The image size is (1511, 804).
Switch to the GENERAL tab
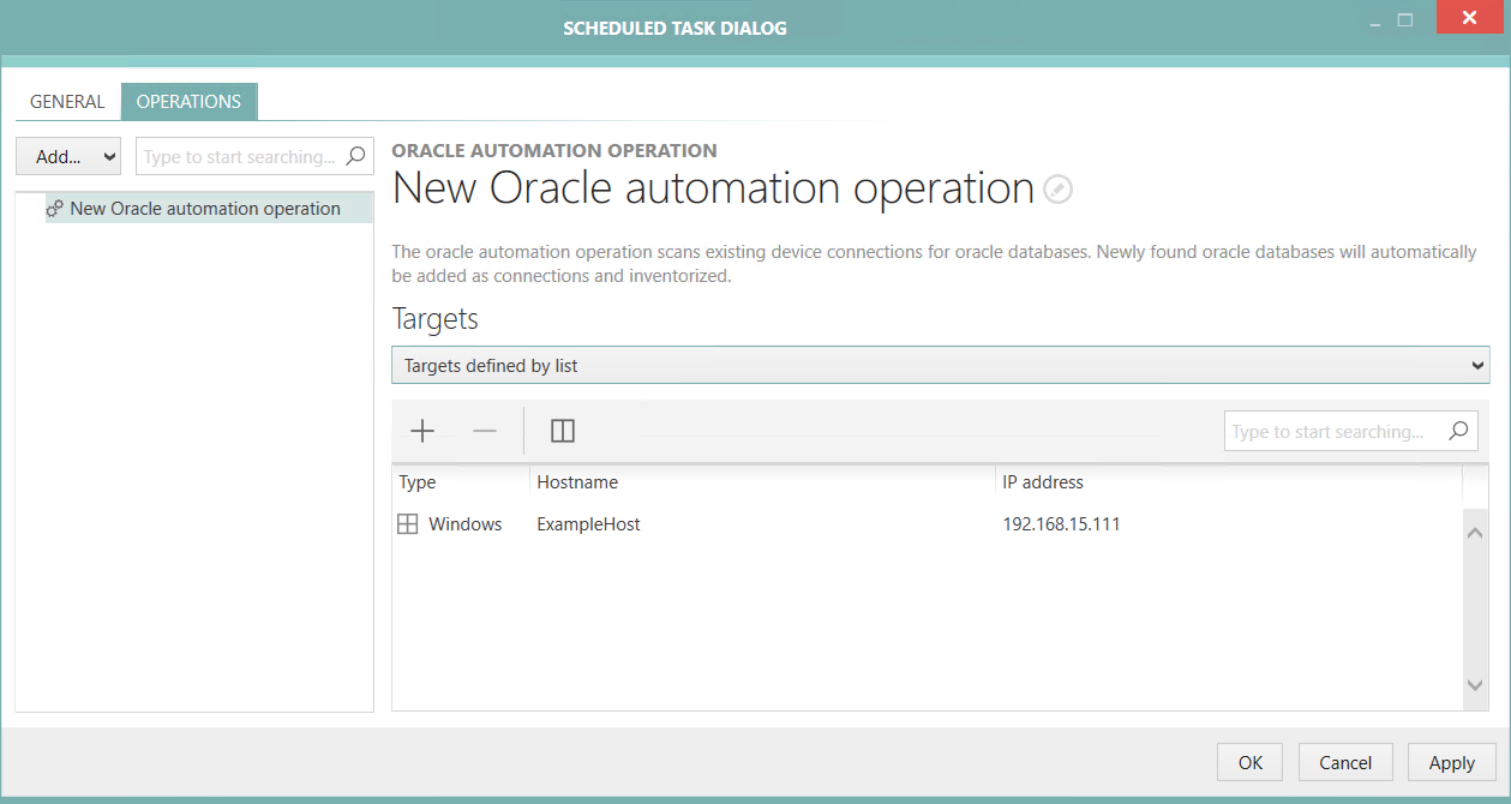point(66,101)
